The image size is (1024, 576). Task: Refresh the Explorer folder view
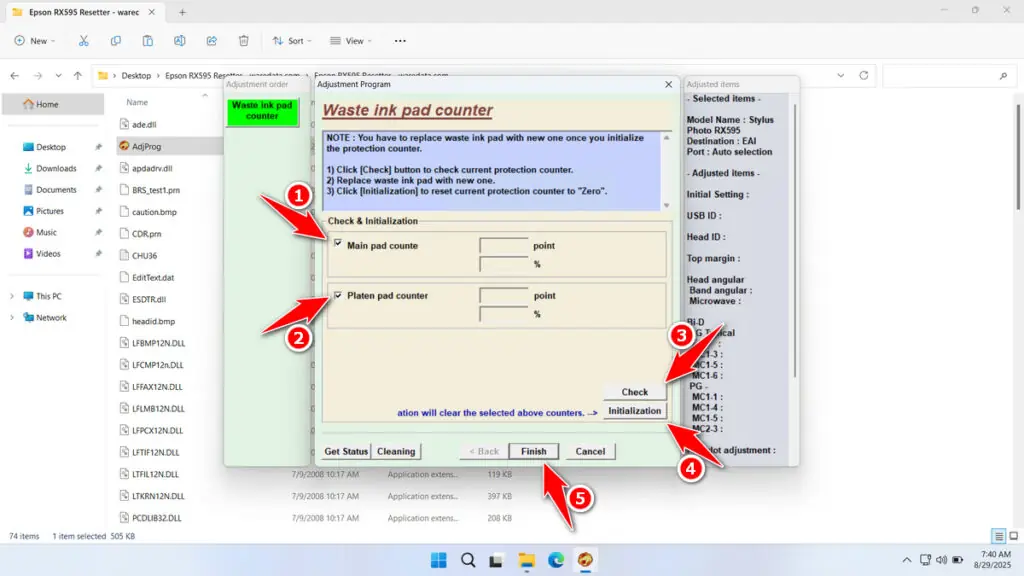pos(863,76)
